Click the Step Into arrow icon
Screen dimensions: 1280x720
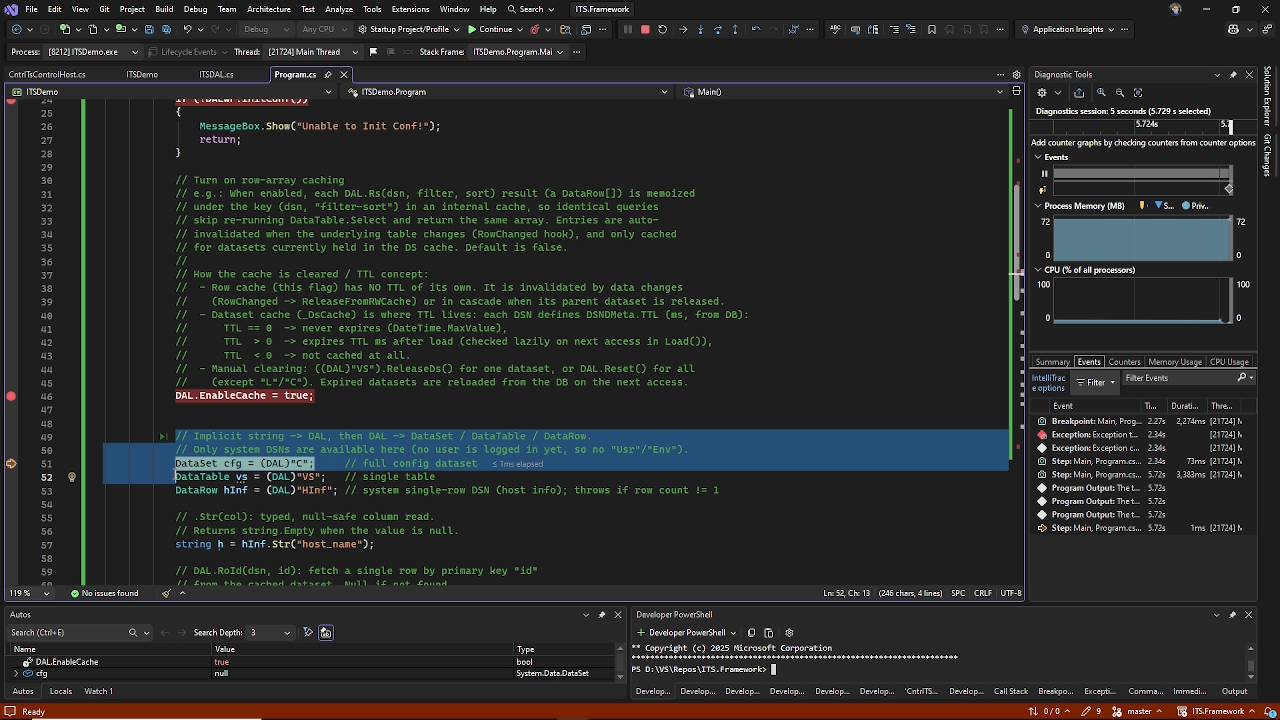[700, 29]
